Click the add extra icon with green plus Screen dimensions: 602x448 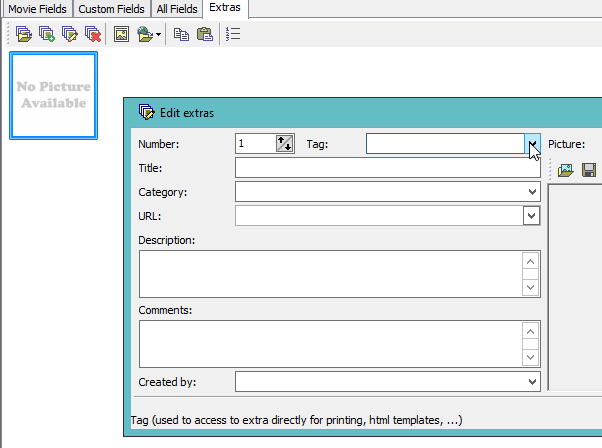click(x=47, y=35)
